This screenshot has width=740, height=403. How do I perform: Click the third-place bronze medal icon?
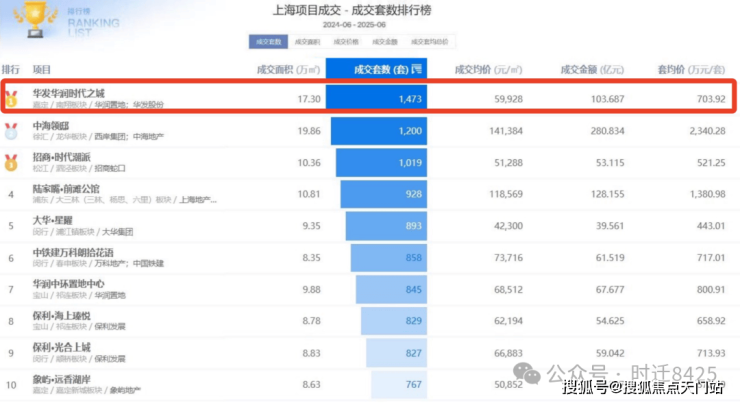coord(10,161)
